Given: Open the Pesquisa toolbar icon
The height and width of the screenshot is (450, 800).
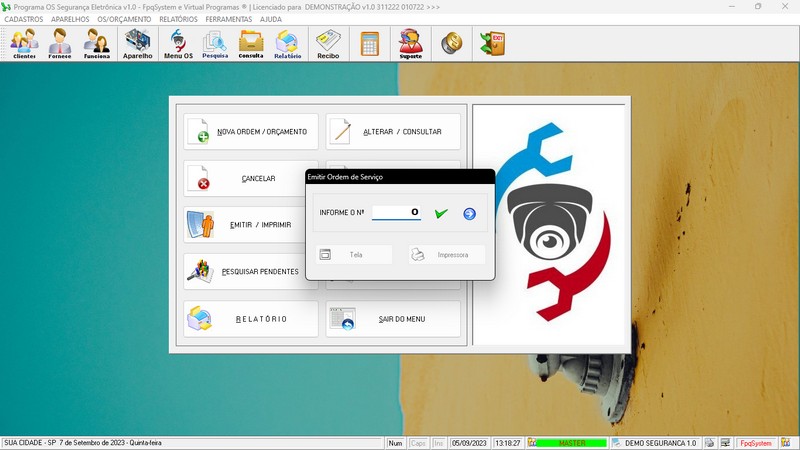Looking at the screenshot, I should (x=215, y=44).
